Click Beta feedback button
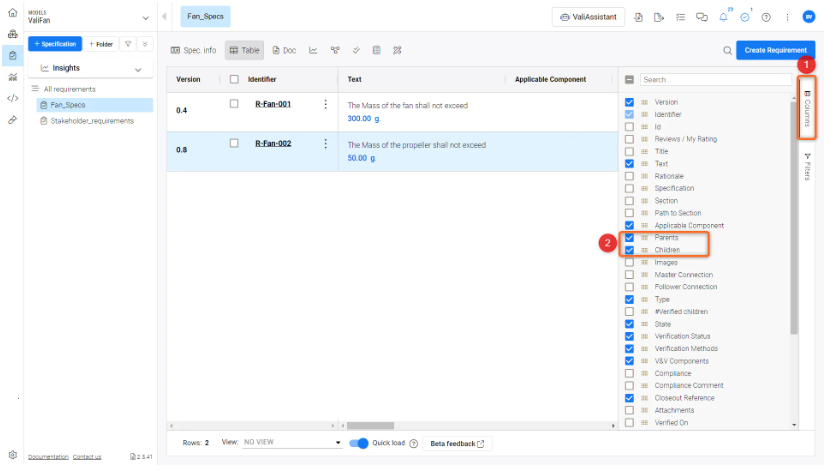Image resolution: width=835 pixels, height=473 pixels. click(457, 444)
